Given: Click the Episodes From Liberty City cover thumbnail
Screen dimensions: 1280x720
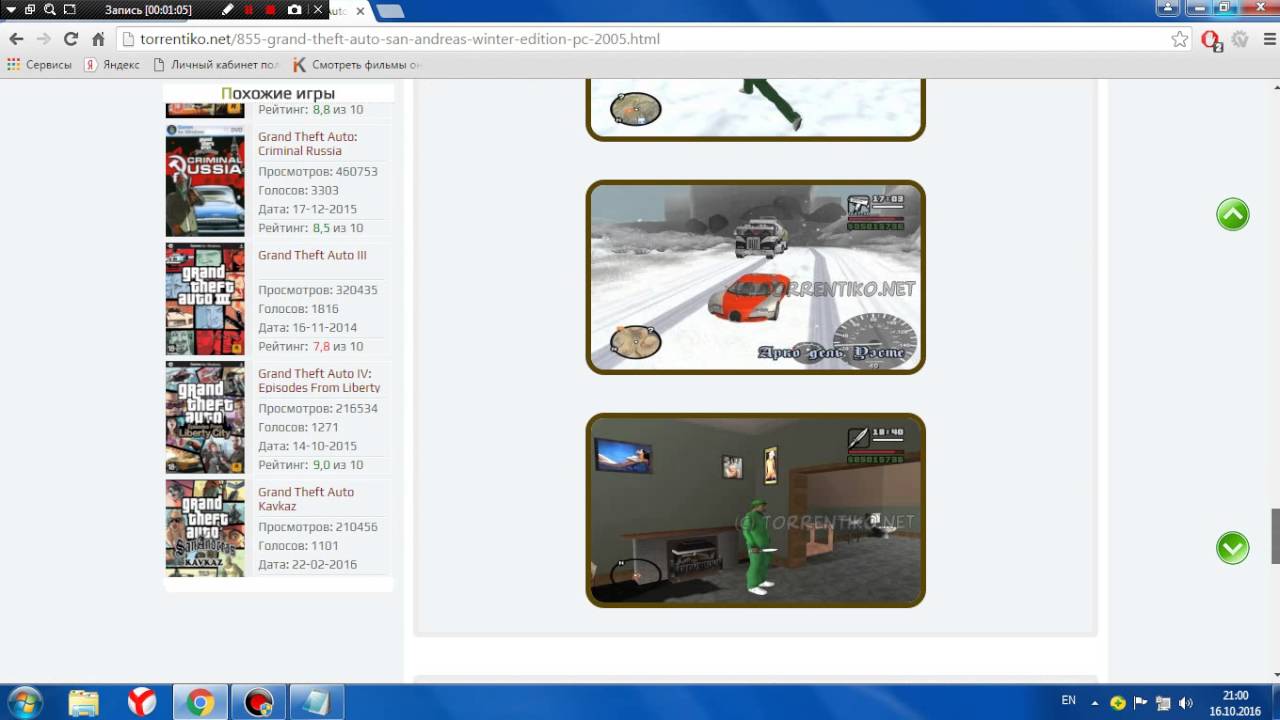Looking at the screenshot, I should [205, 417].
